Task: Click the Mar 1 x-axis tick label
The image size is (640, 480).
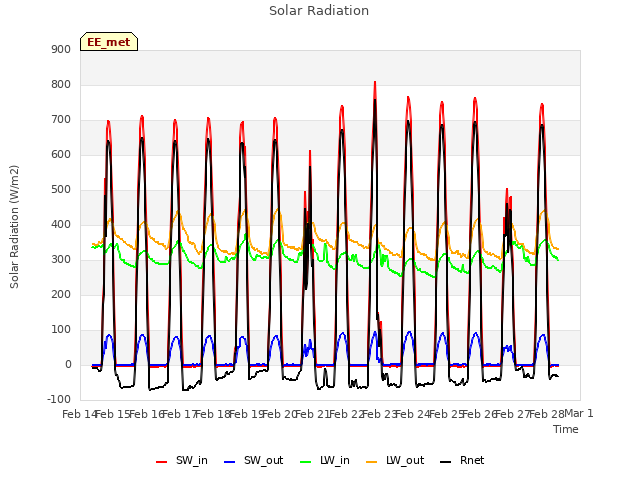Action: (x=579, y=413)
